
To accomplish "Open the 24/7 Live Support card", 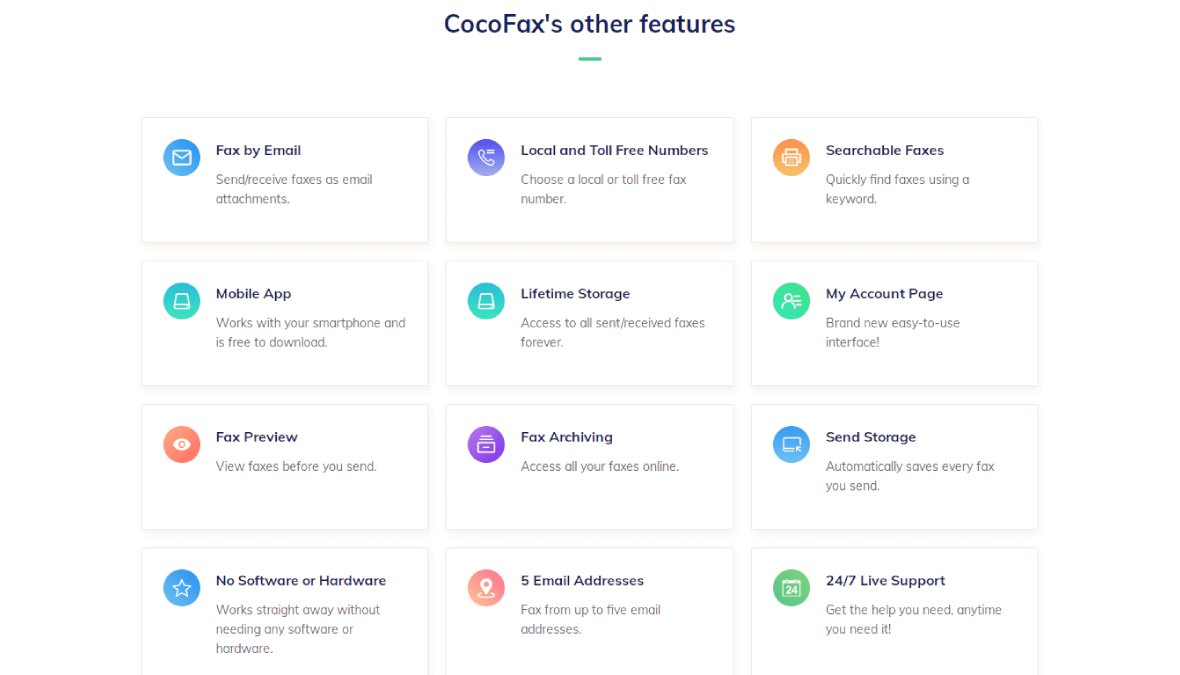I will (893, 610).
